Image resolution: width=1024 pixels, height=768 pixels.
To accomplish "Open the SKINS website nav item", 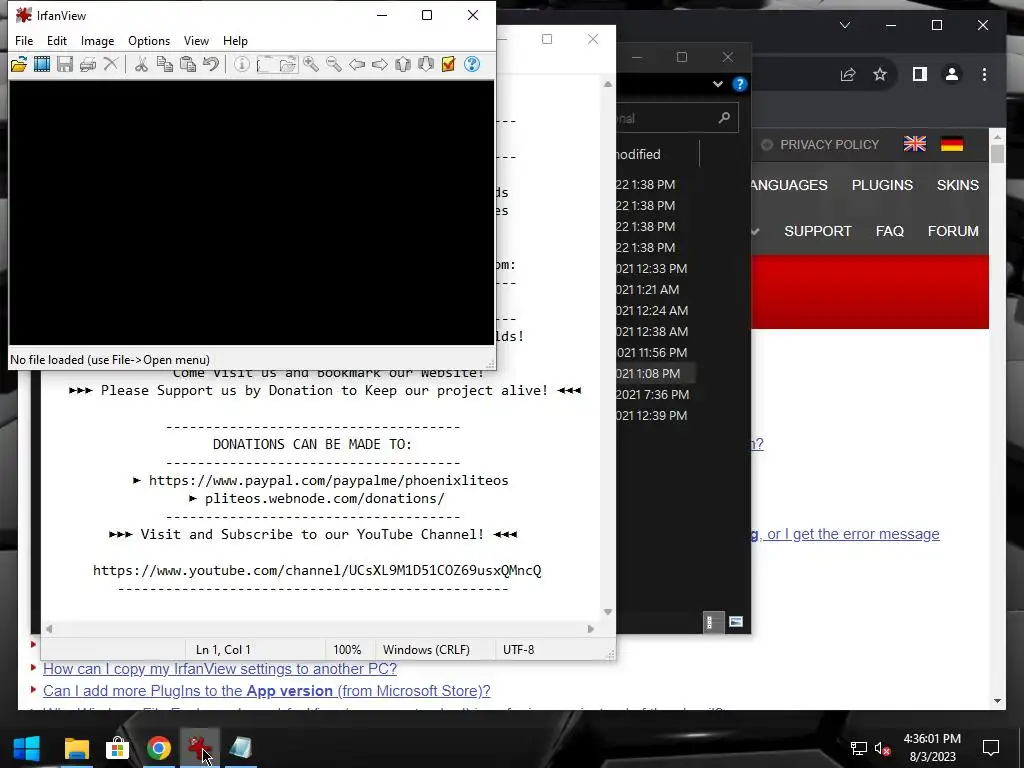I will pos(957,185).
